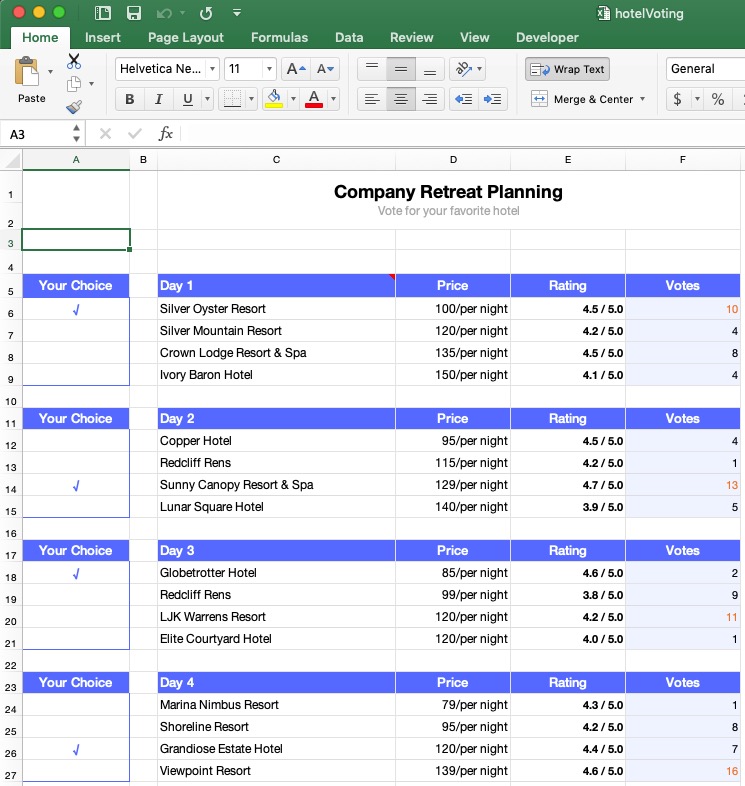
Task: Click the Increase Indent icon
Action: tap(492, 99)
